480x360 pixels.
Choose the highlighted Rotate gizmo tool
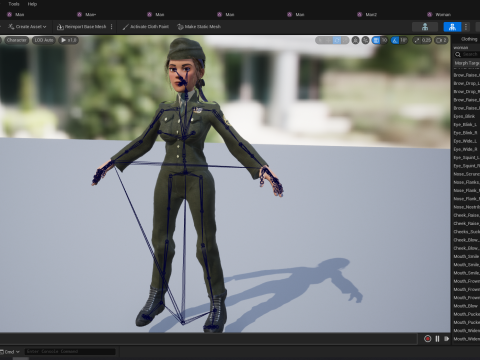point(337,40)
